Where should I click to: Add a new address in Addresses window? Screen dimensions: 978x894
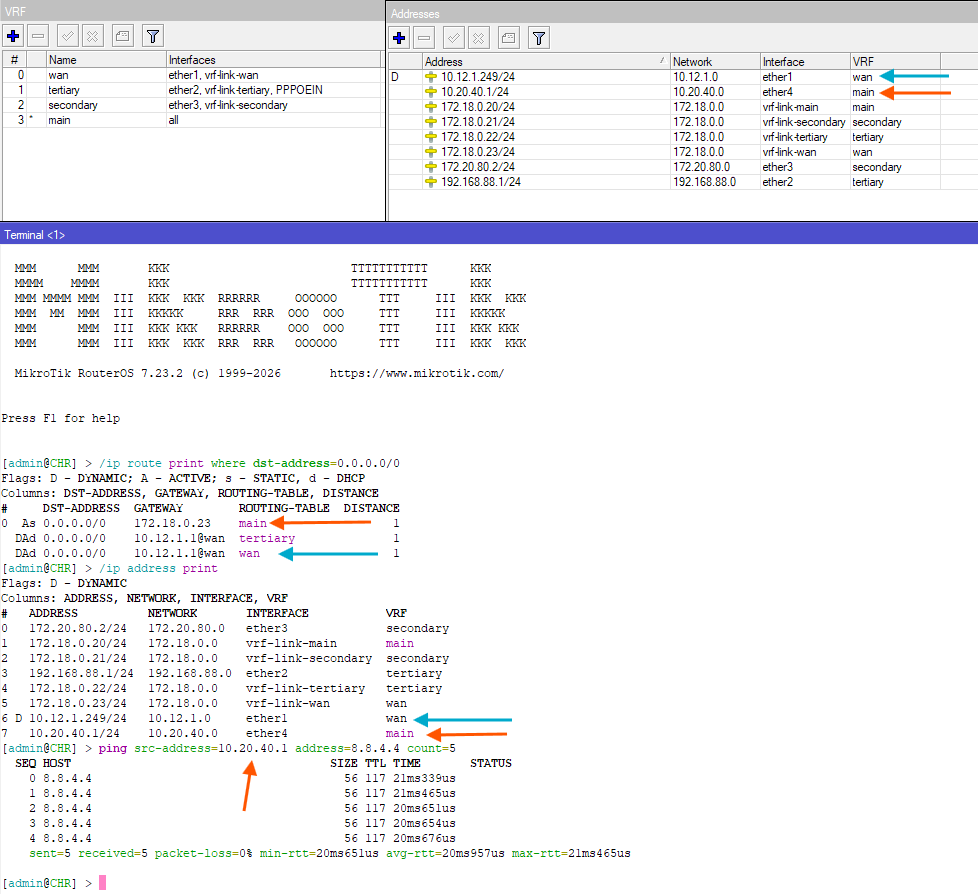coord(399,38)
